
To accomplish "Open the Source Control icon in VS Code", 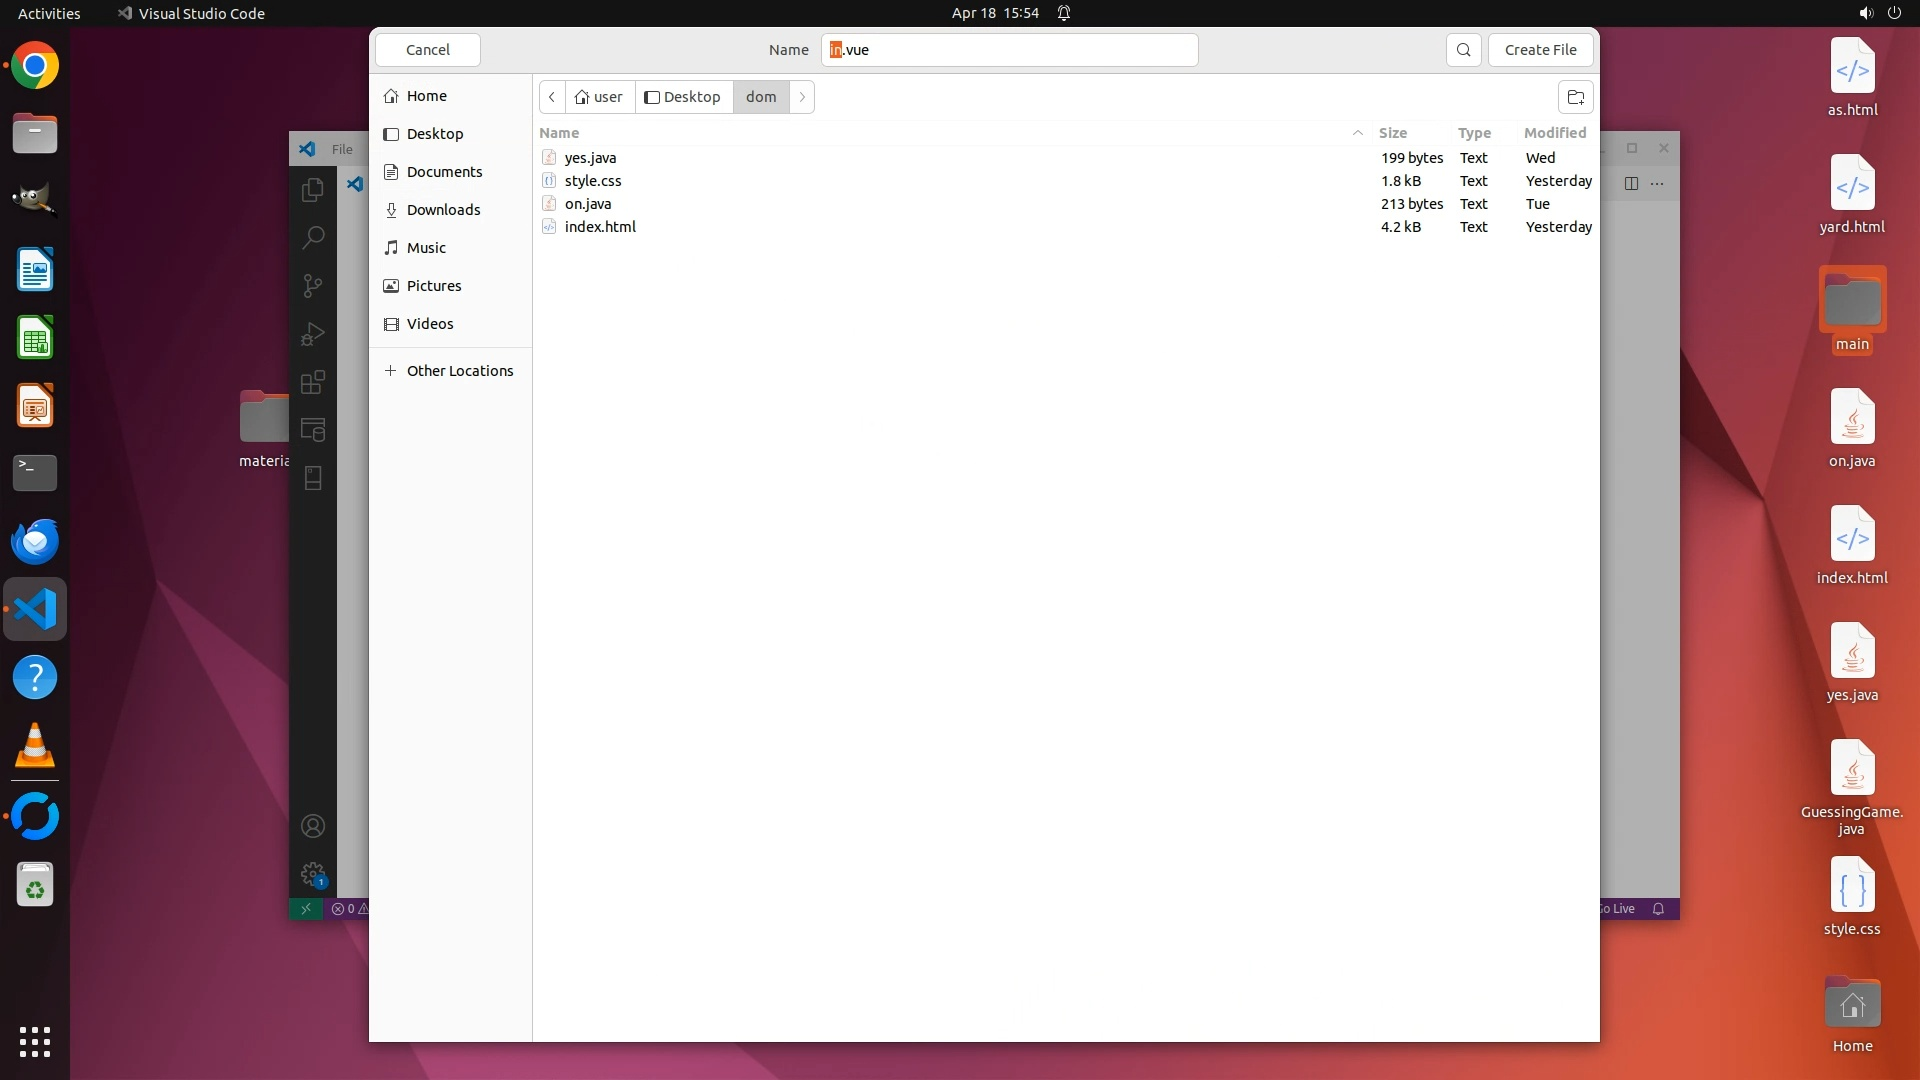I will pyautogui.click(x=313, y=286).
